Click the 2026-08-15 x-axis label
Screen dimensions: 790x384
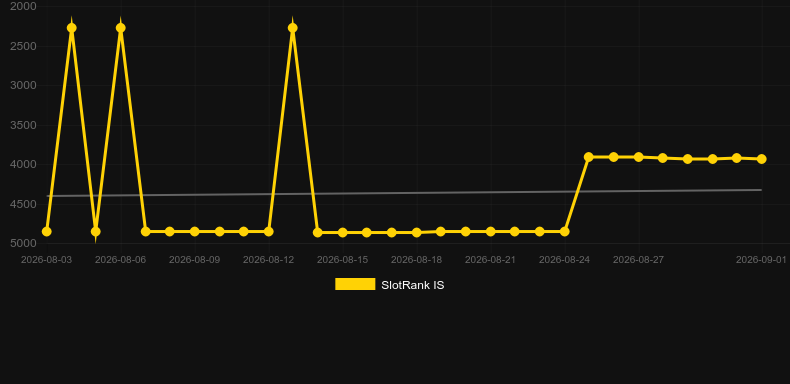(343, 260)
